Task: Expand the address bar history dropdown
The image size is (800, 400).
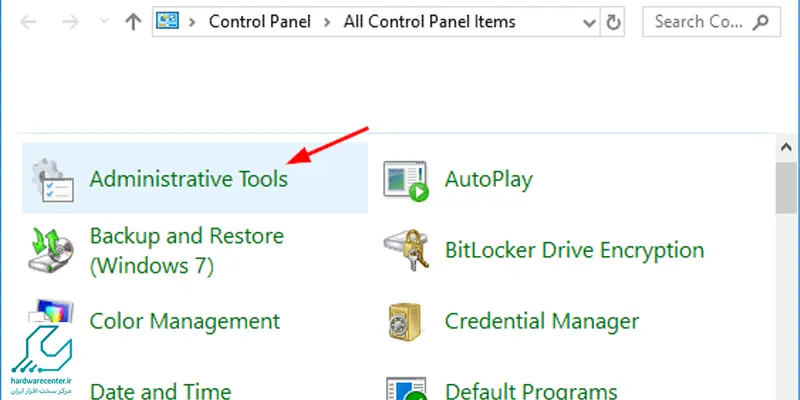Action: (589, 22)
